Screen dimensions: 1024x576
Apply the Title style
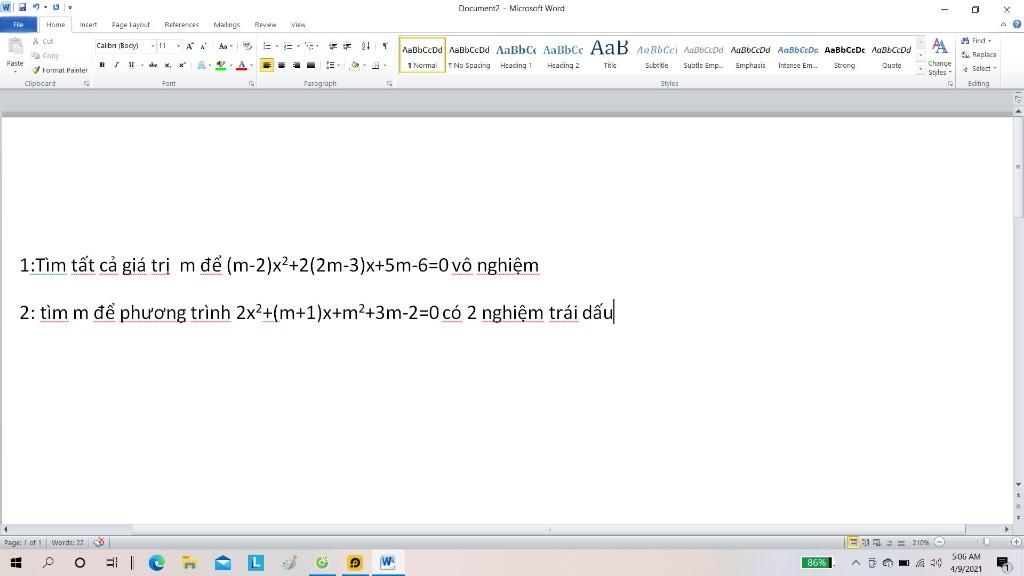610,55
